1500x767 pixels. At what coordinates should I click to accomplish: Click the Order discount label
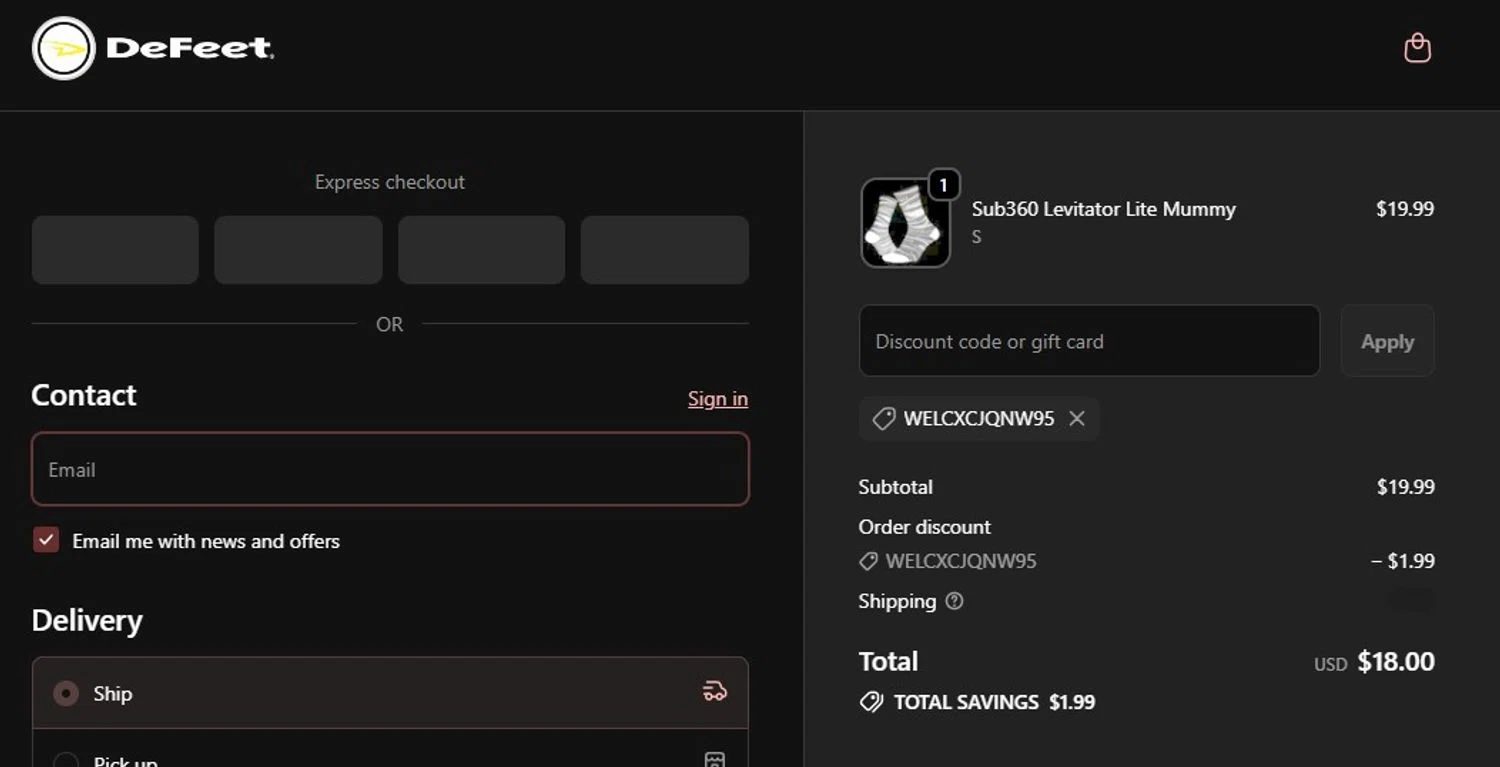click(x=925, y=527)
